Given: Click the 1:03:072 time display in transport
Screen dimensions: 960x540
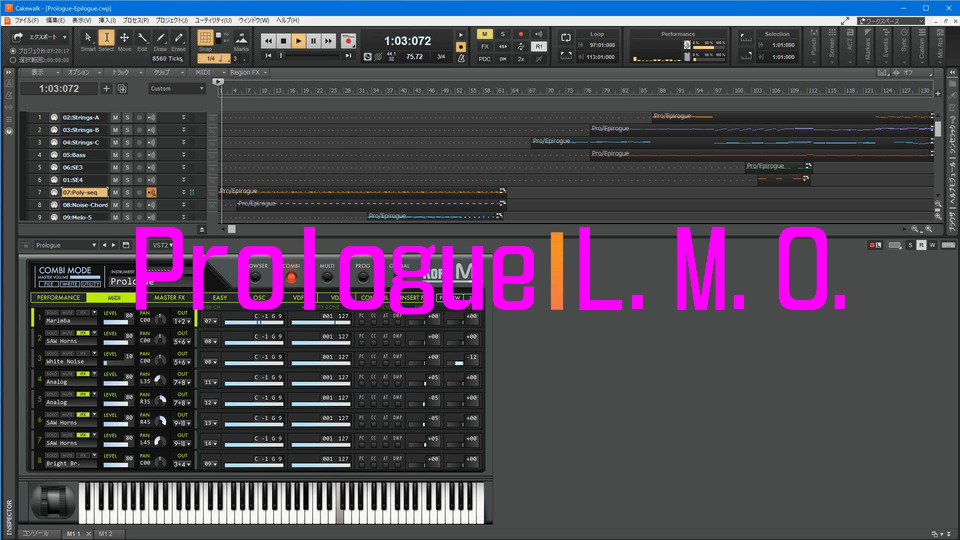Looking at the screenshot, I should pyautogui.click(x=408, y=41).
